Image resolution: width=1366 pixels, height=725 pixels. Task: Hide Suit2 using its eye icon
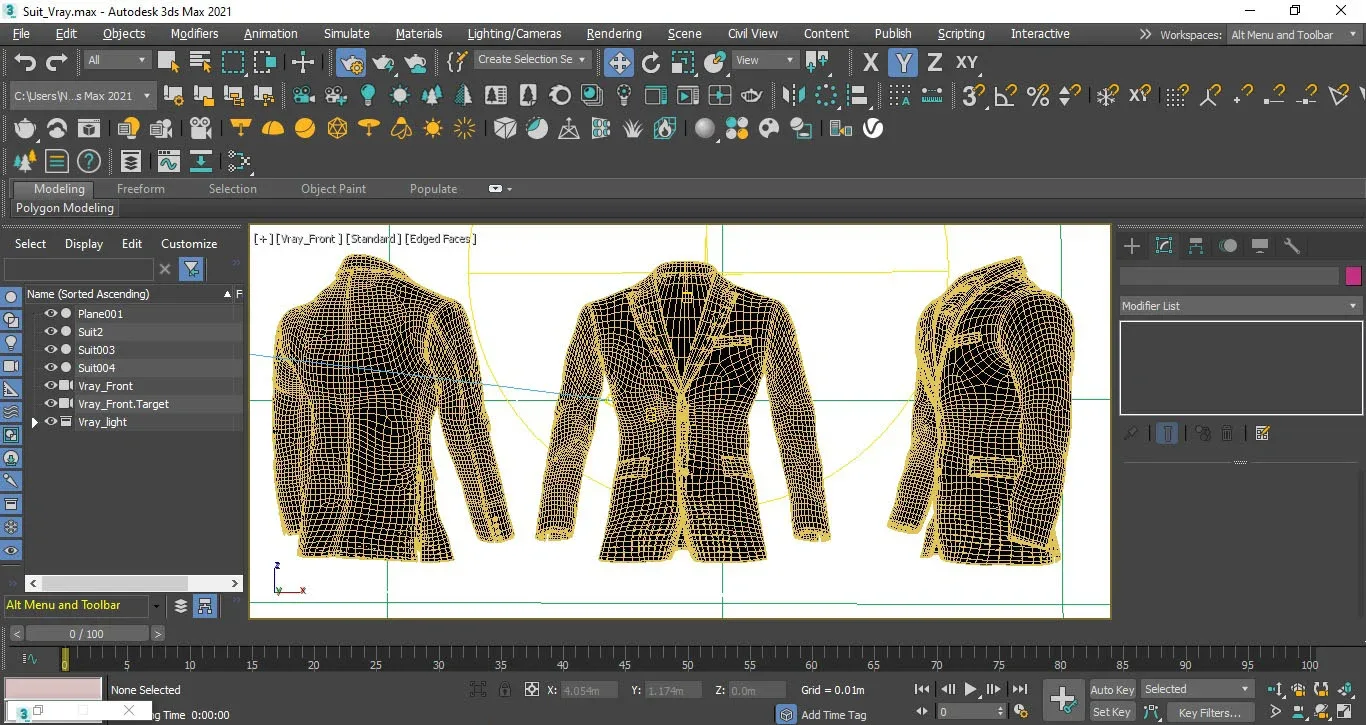point(50,332)
